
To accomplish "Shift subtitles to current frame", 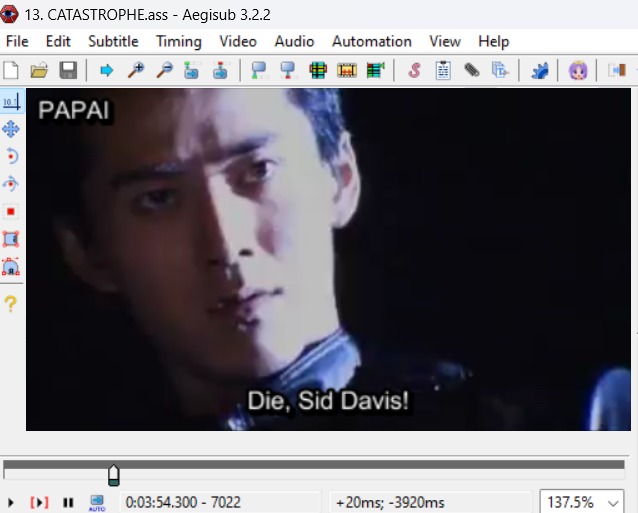I will pyautogui.click(x=376, y=70).
